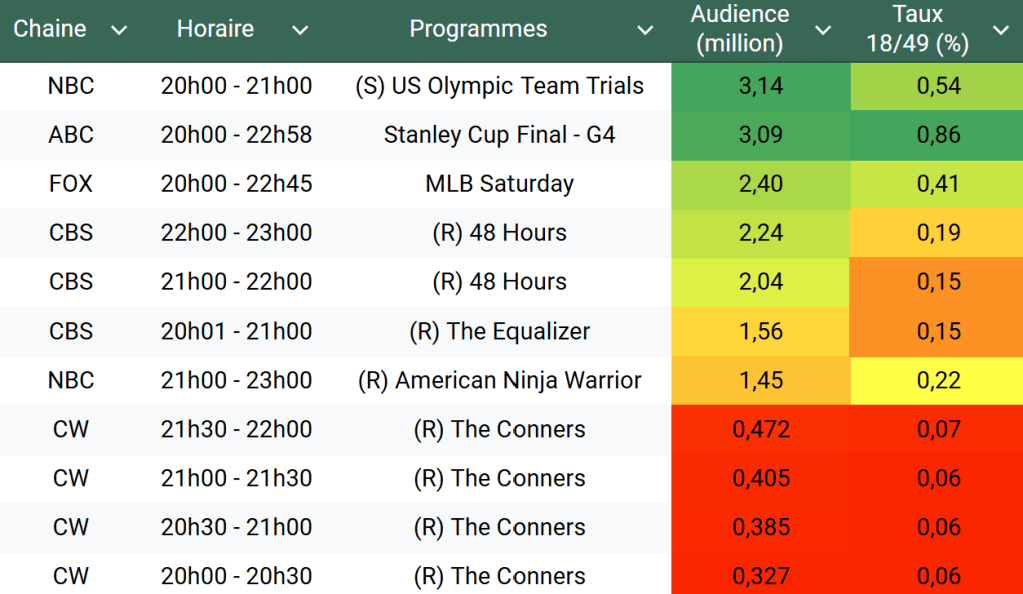This screenshot has width=1023, height=594.
Task: Select the yellow 0,22 rating cell
Action: pos(938,381)
